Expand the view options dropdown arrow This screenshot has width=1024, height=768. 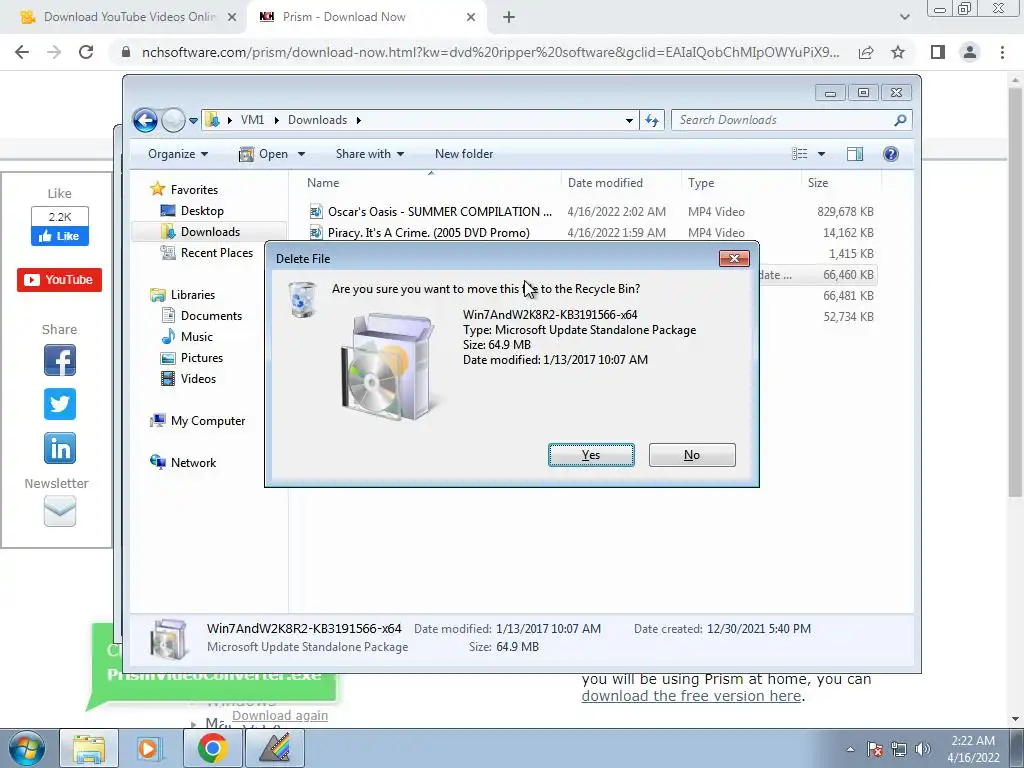pos(822,154)
